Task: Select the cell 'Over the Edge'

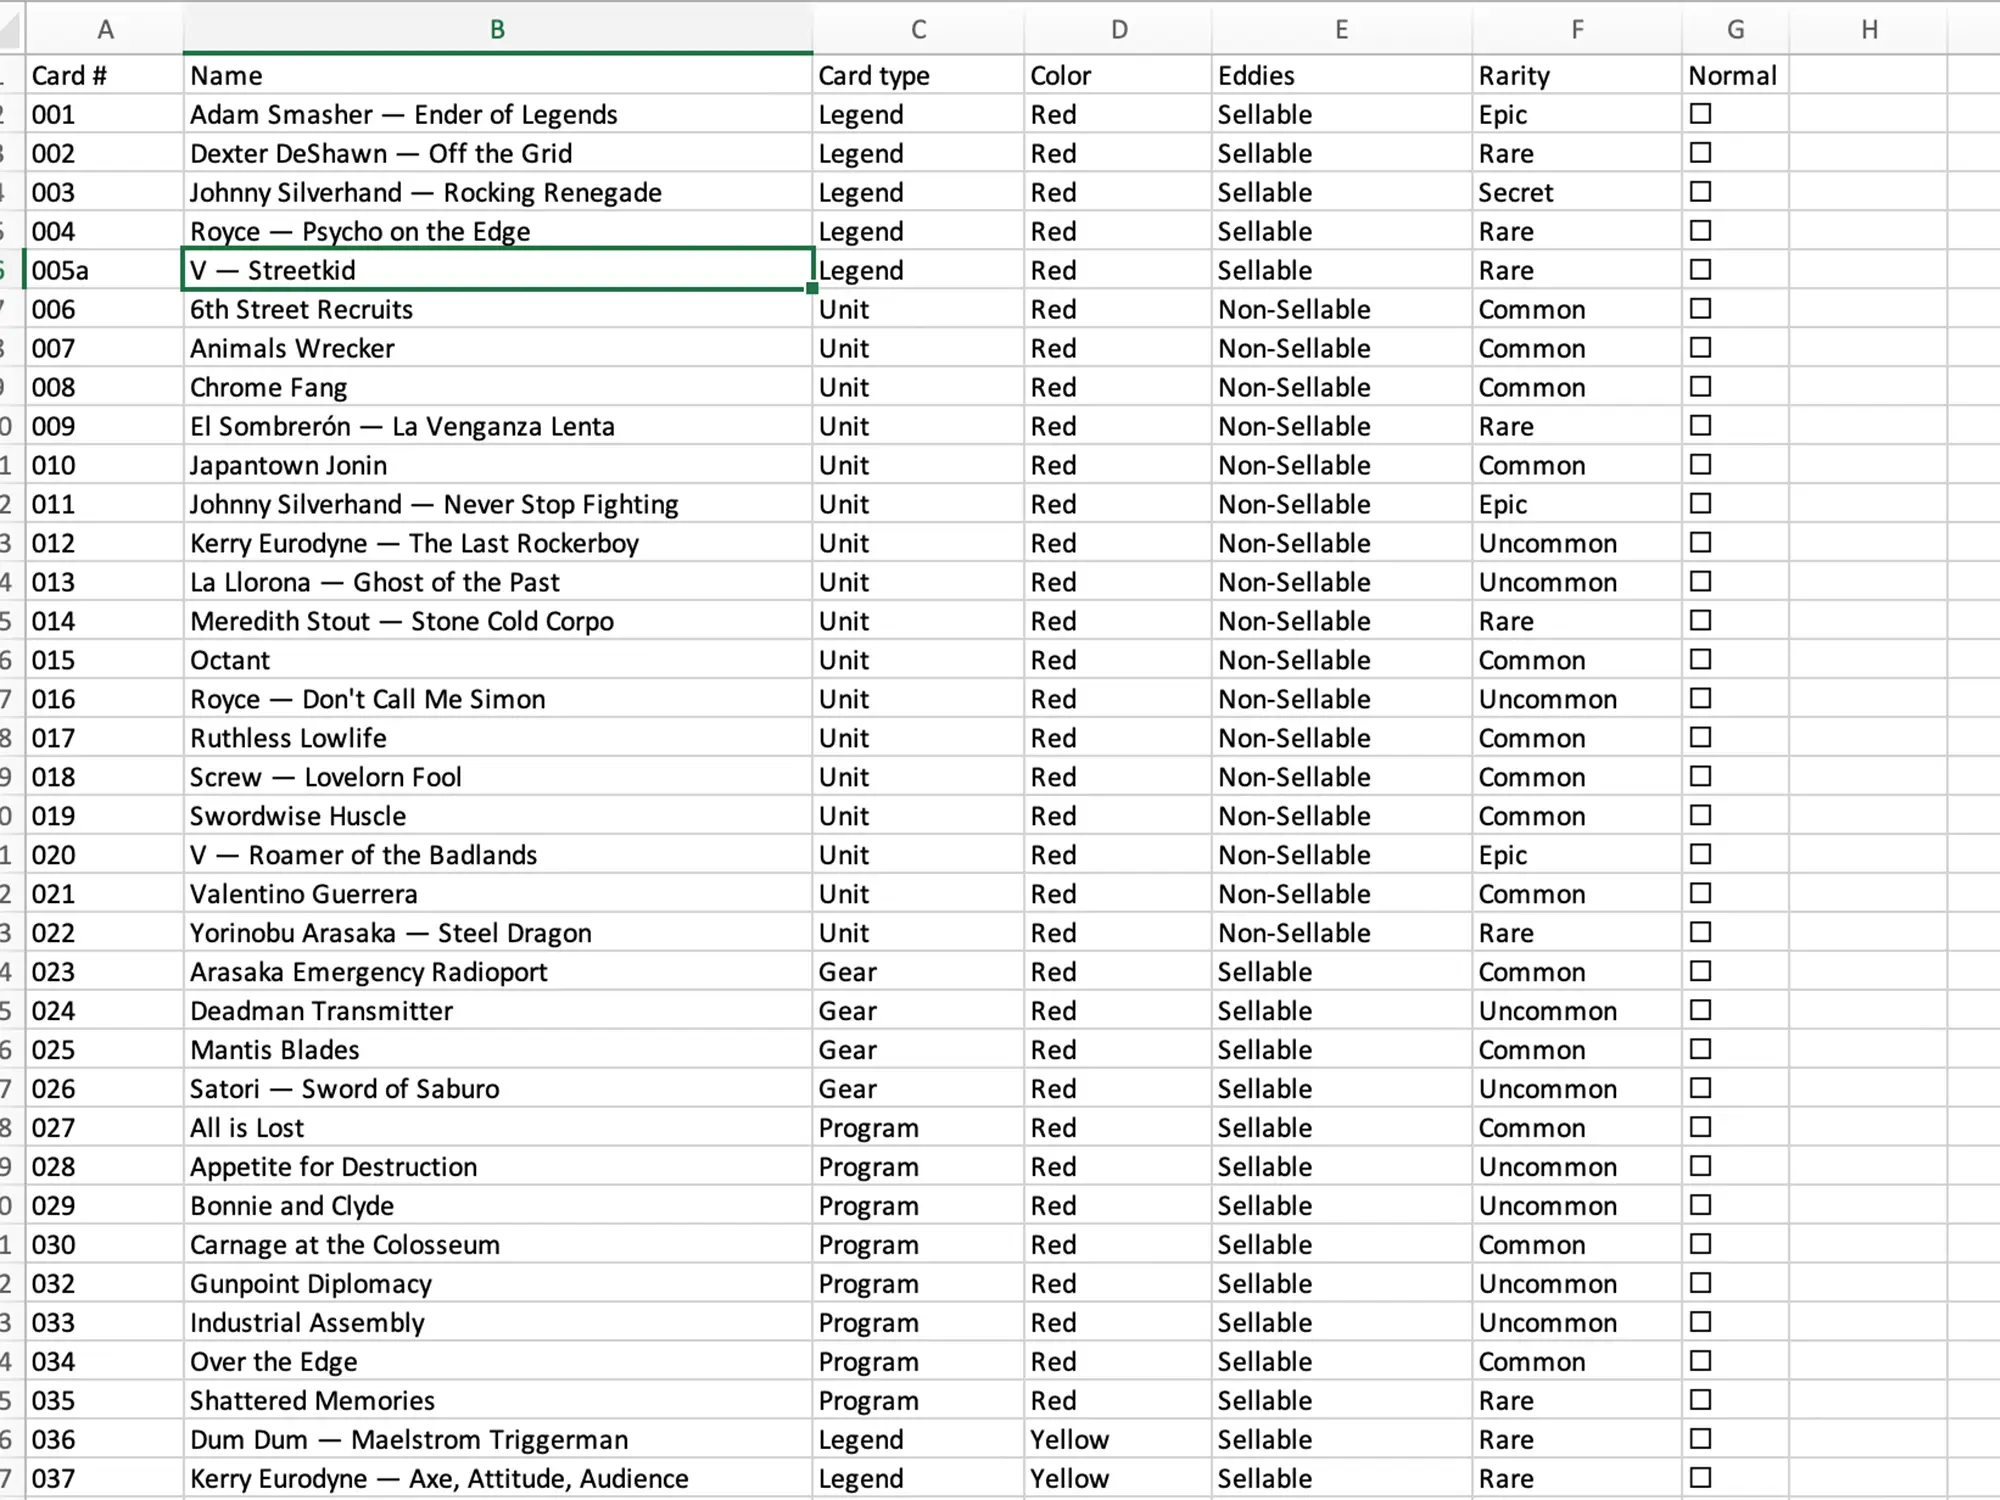Action: coord(498,1362)
